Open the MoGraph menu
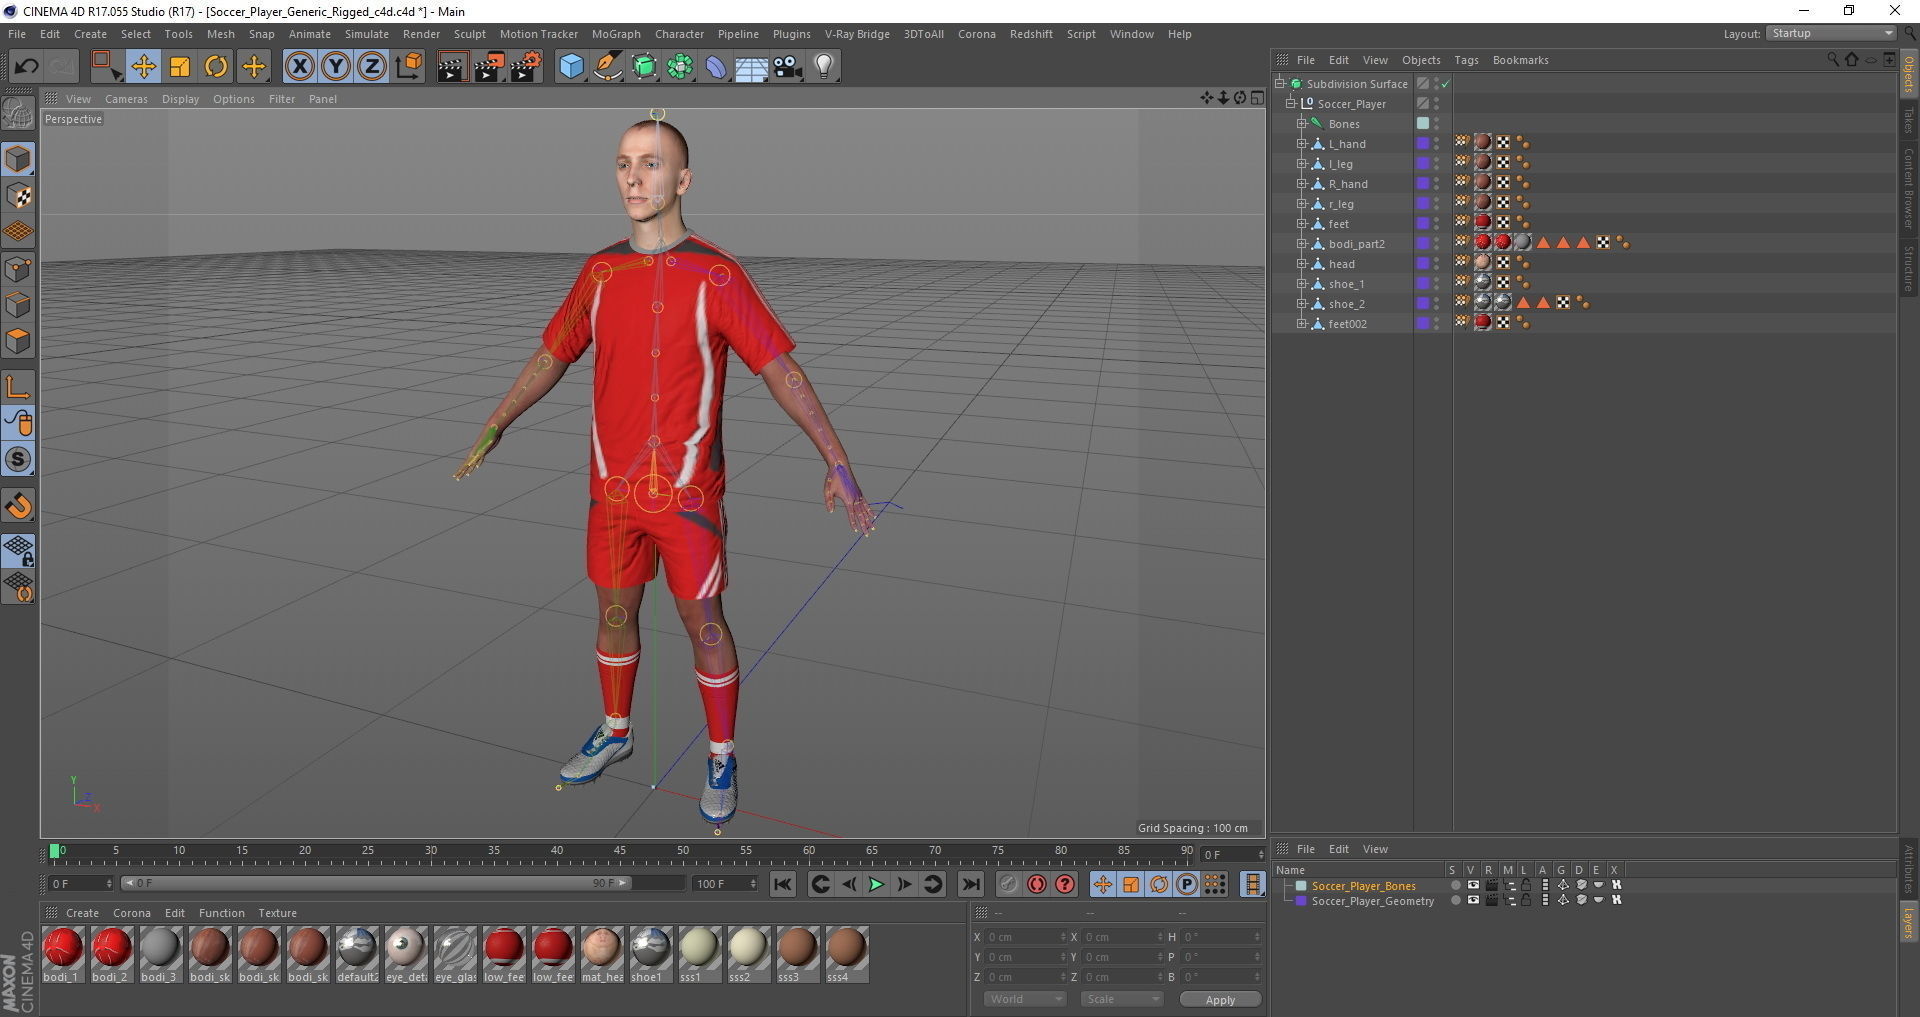Viewport: 1920px width, 1017px height. click(x=616, y=34)
